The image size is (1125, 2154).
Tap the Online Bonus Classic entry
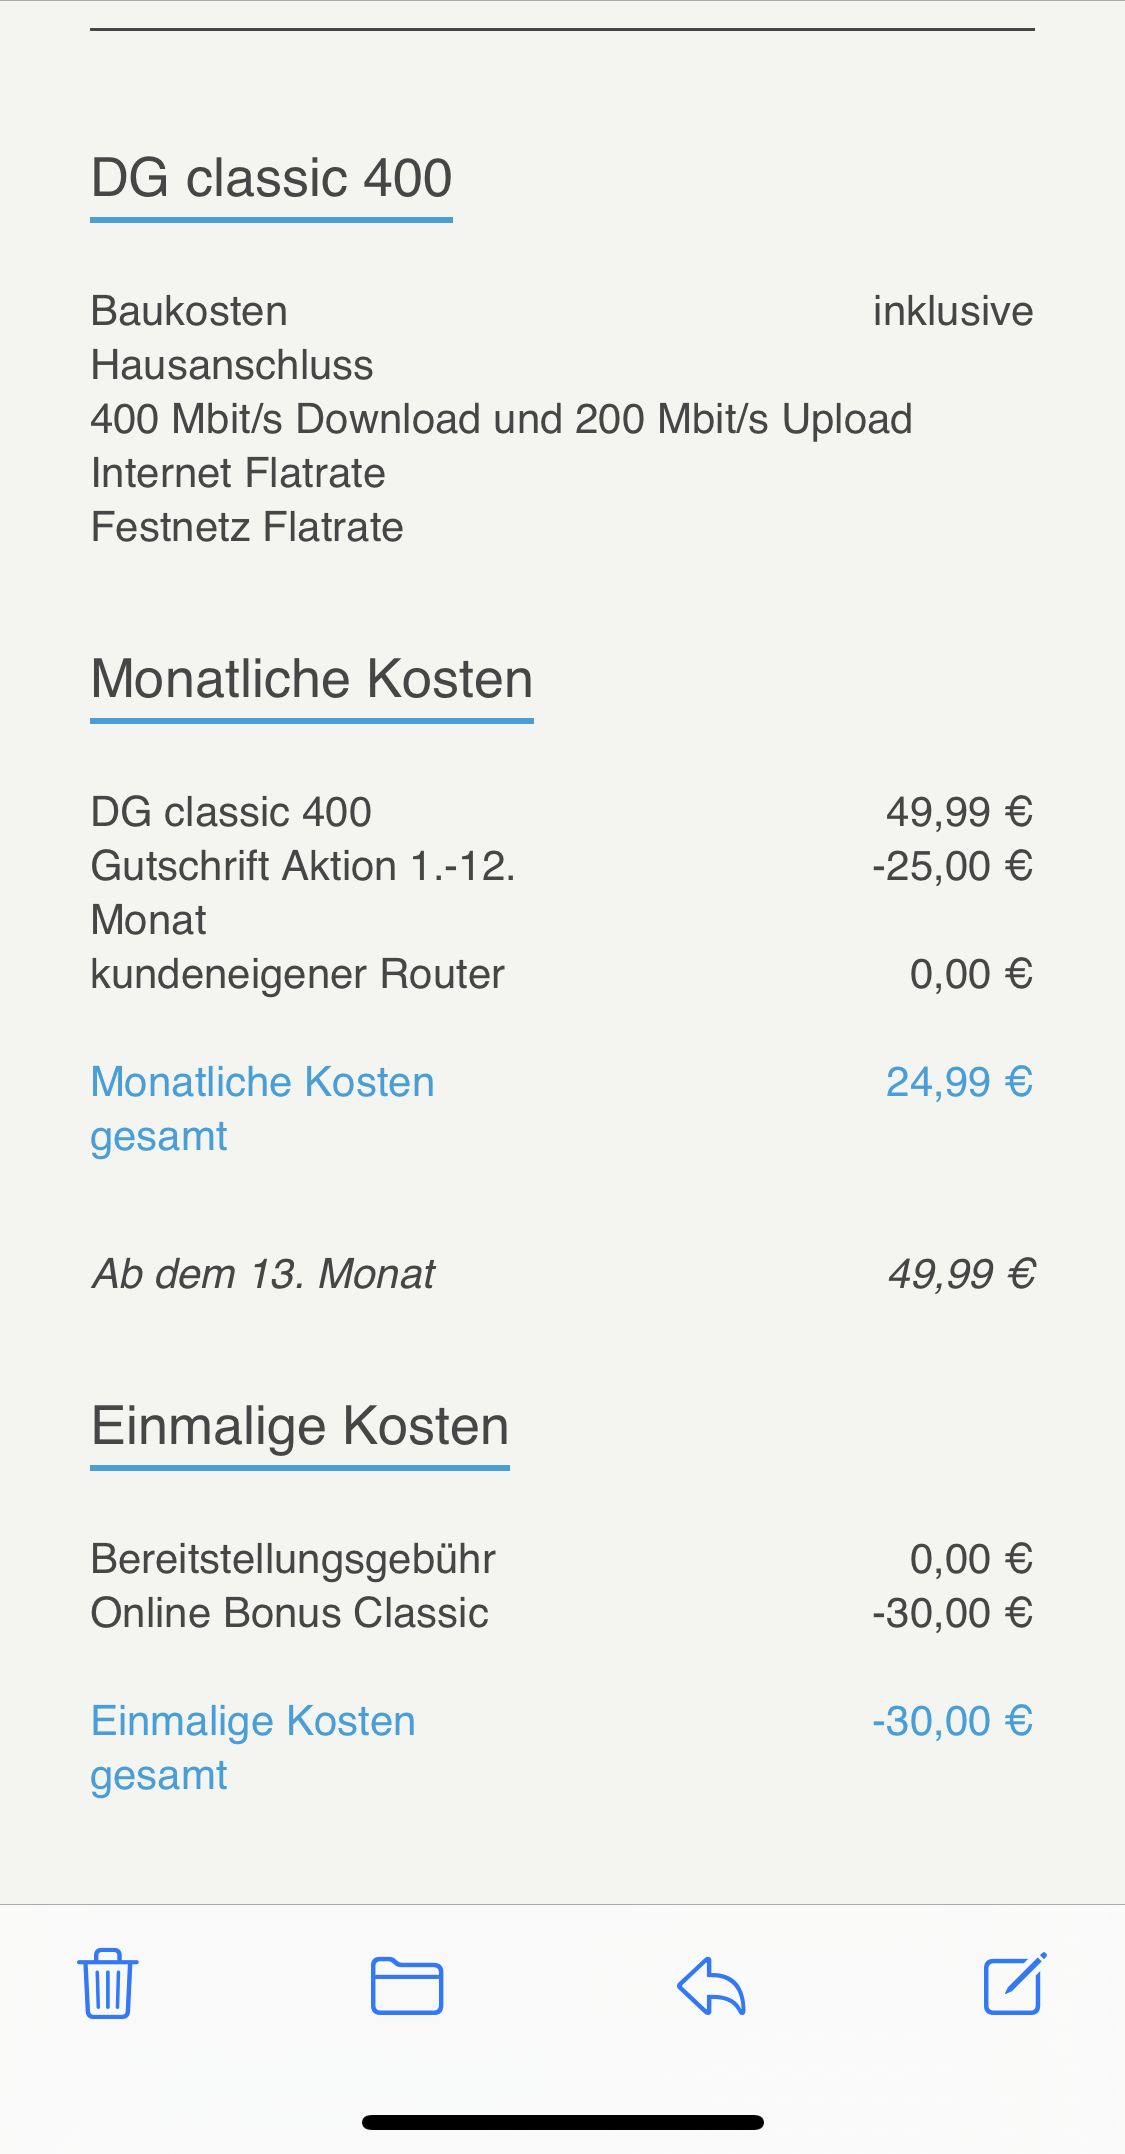(x=290, y=1613)
